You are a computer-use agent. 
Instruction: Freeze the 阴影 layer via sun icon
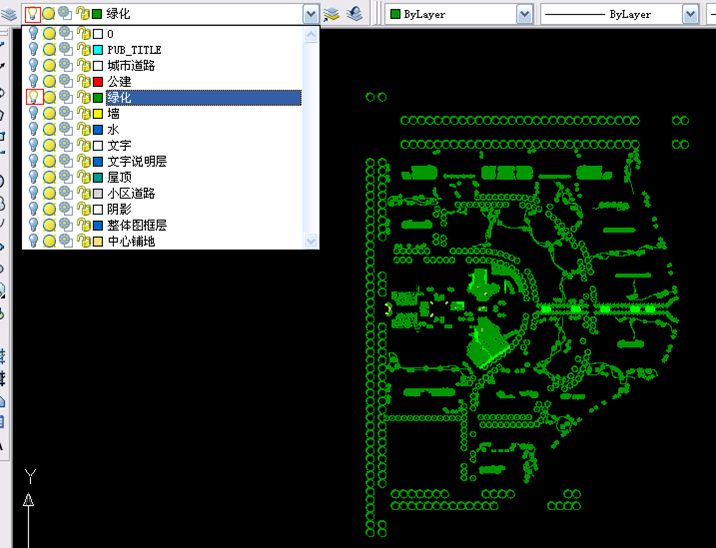[49, 209]
